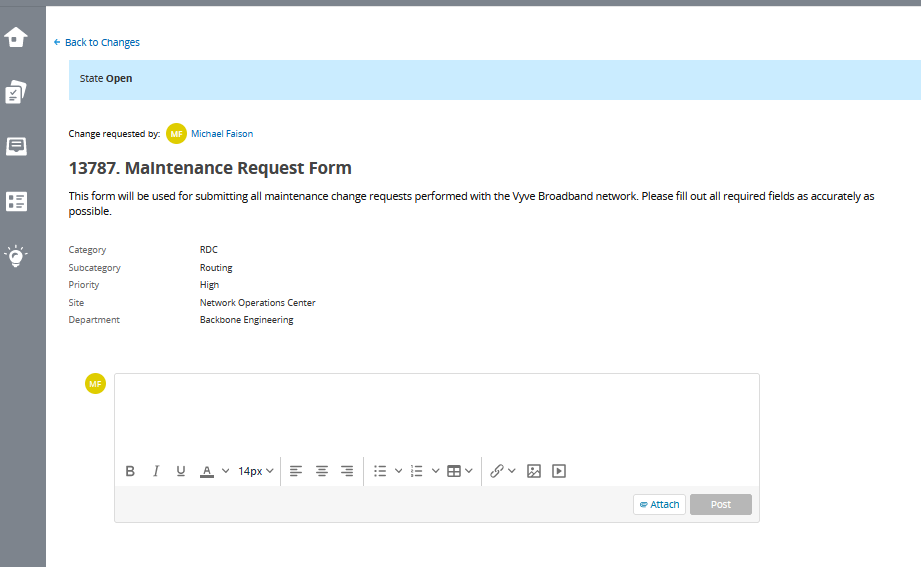Viewport: 921px width, 567px height.
Task: Align text center
Action: [322, 471]
